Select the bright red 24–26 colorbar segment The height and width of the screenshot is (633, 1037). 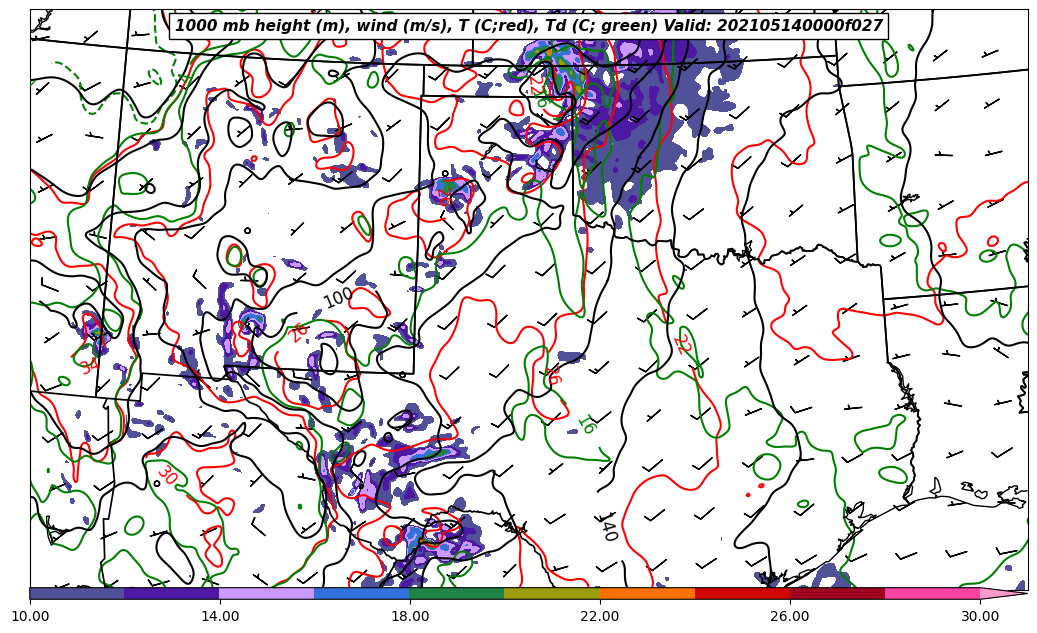coord(742,593)
